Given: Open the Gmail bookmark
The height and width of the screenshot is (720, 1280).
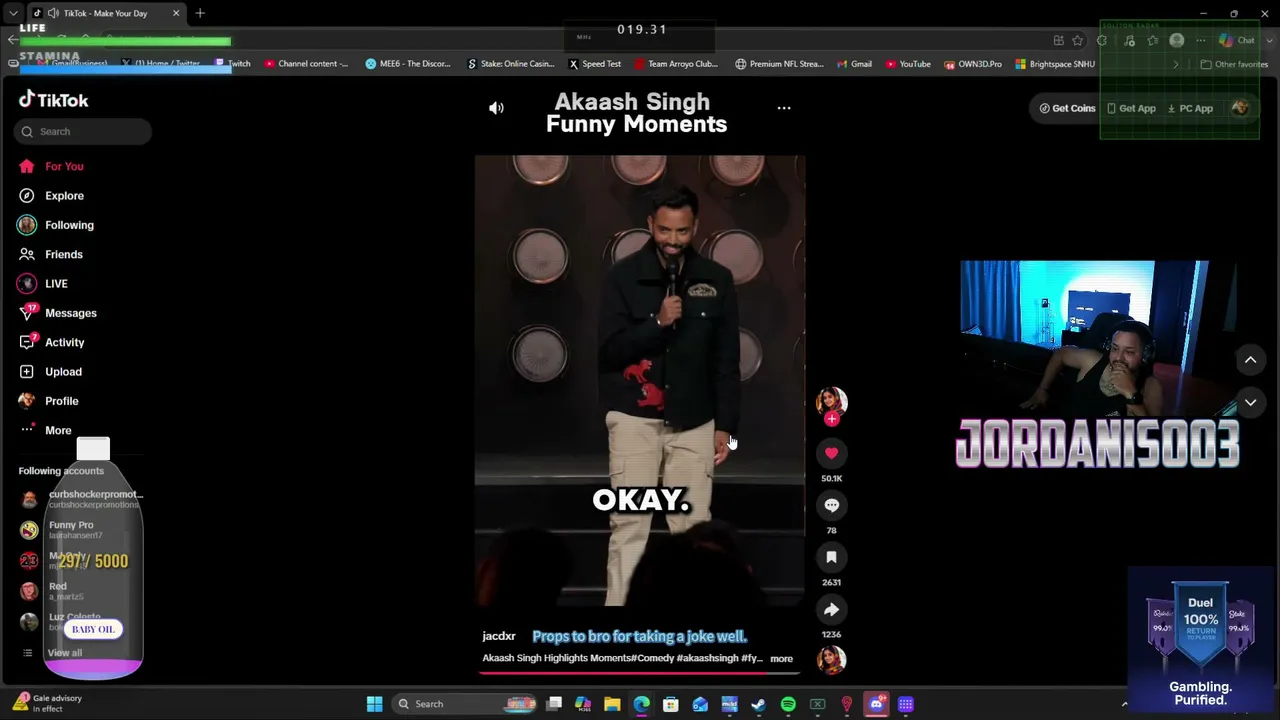Looking at the screenshot, I should pos(854,64).
